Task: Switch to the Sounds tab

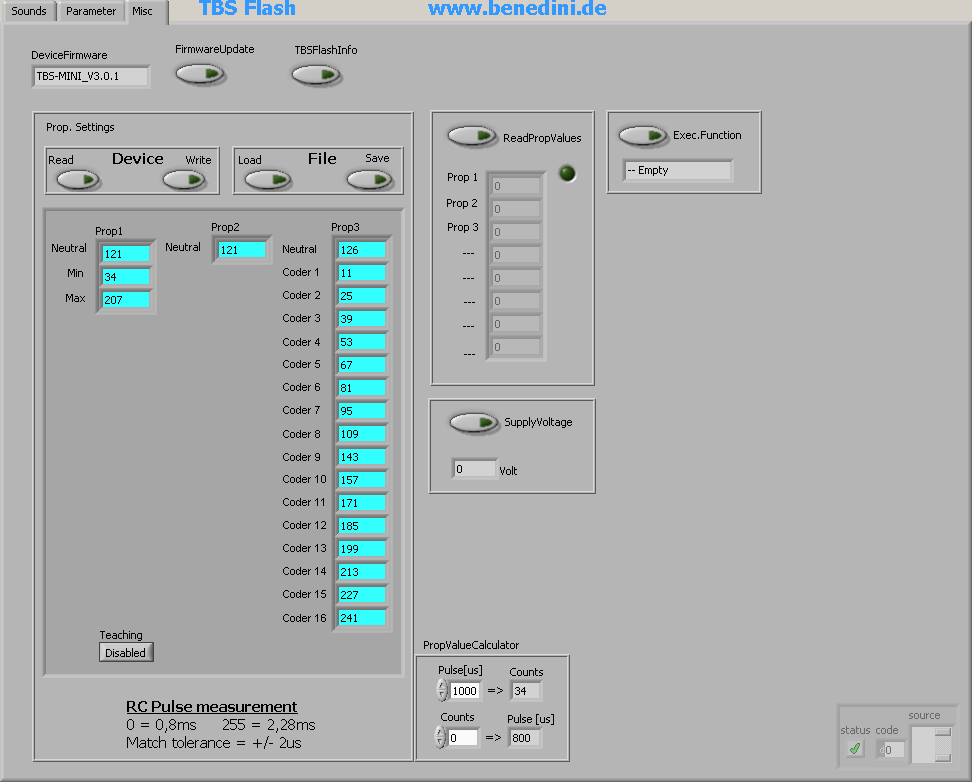Action: point(29,11)
